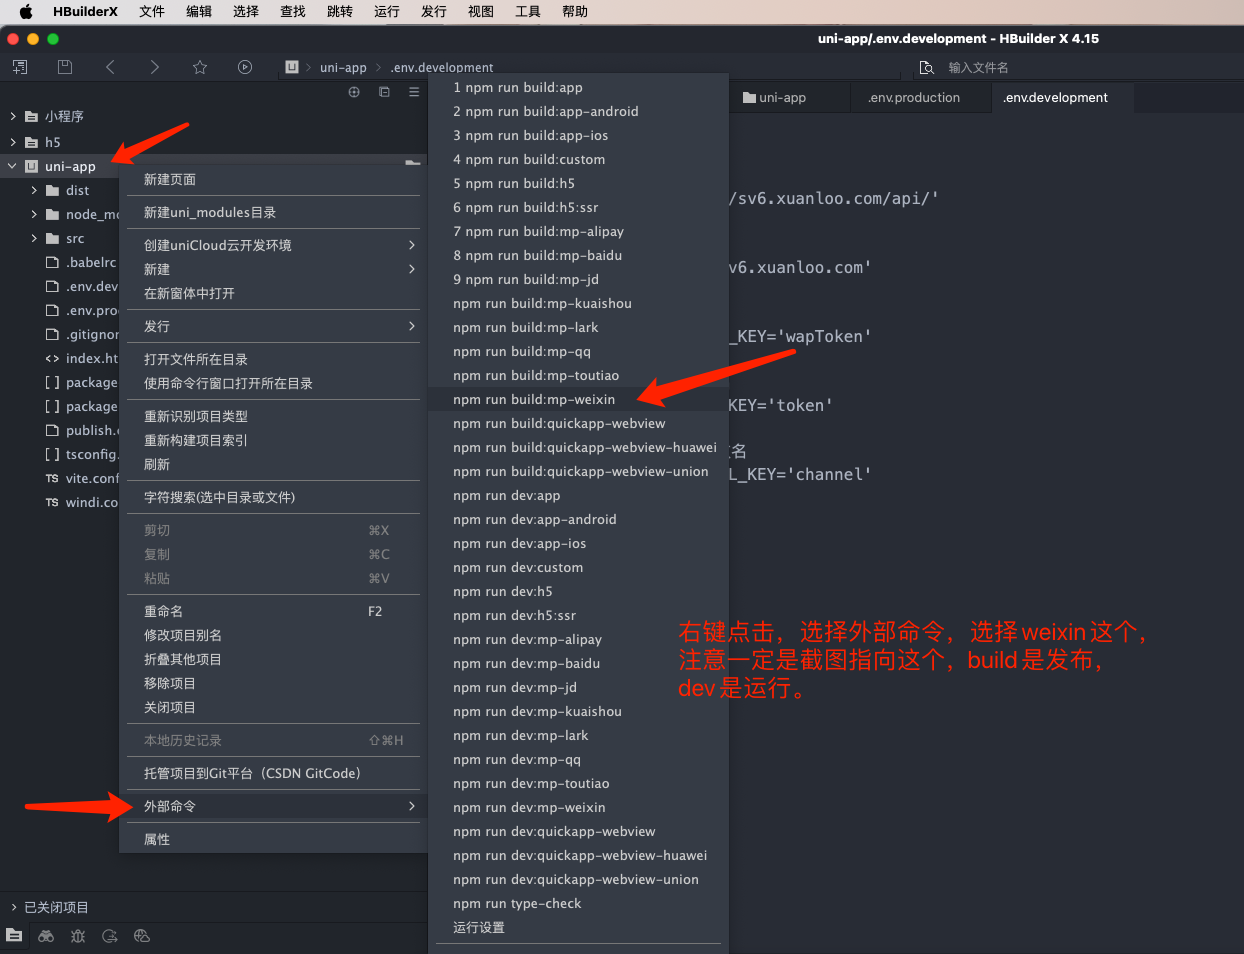Viewport: 1244px width, 954px height.
Task: Expand the node_mo folder chevron
Action: tap(34, 214)
